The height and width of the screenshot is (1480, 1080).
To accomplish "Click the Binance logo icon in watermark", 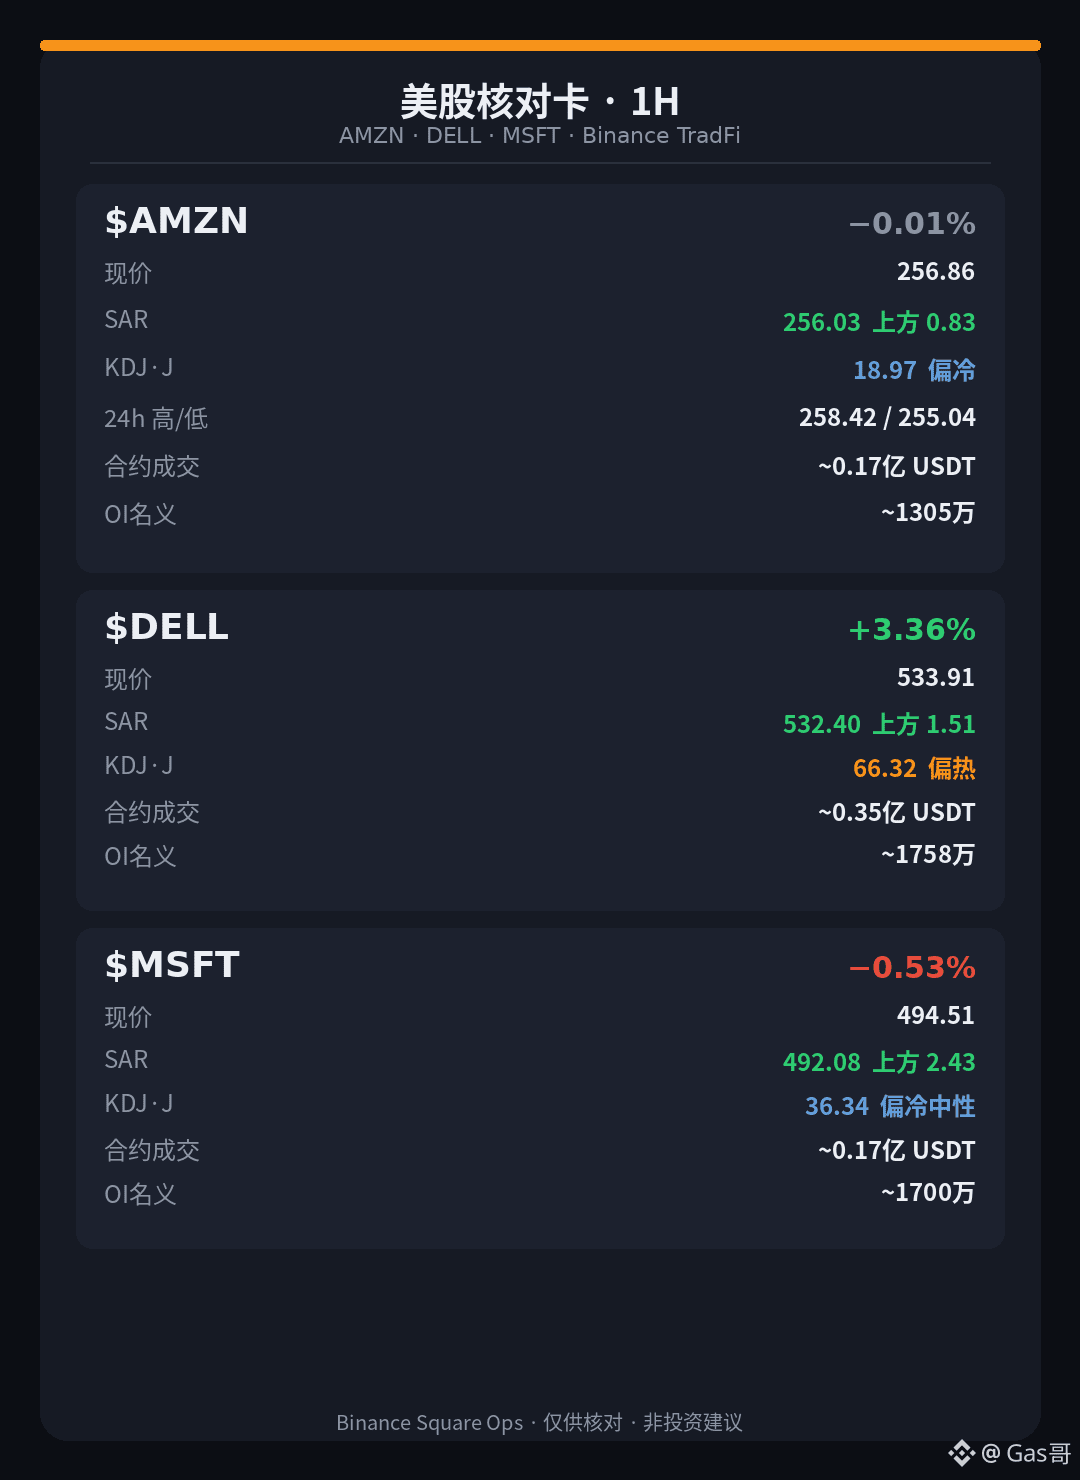I will [961, 1453].
